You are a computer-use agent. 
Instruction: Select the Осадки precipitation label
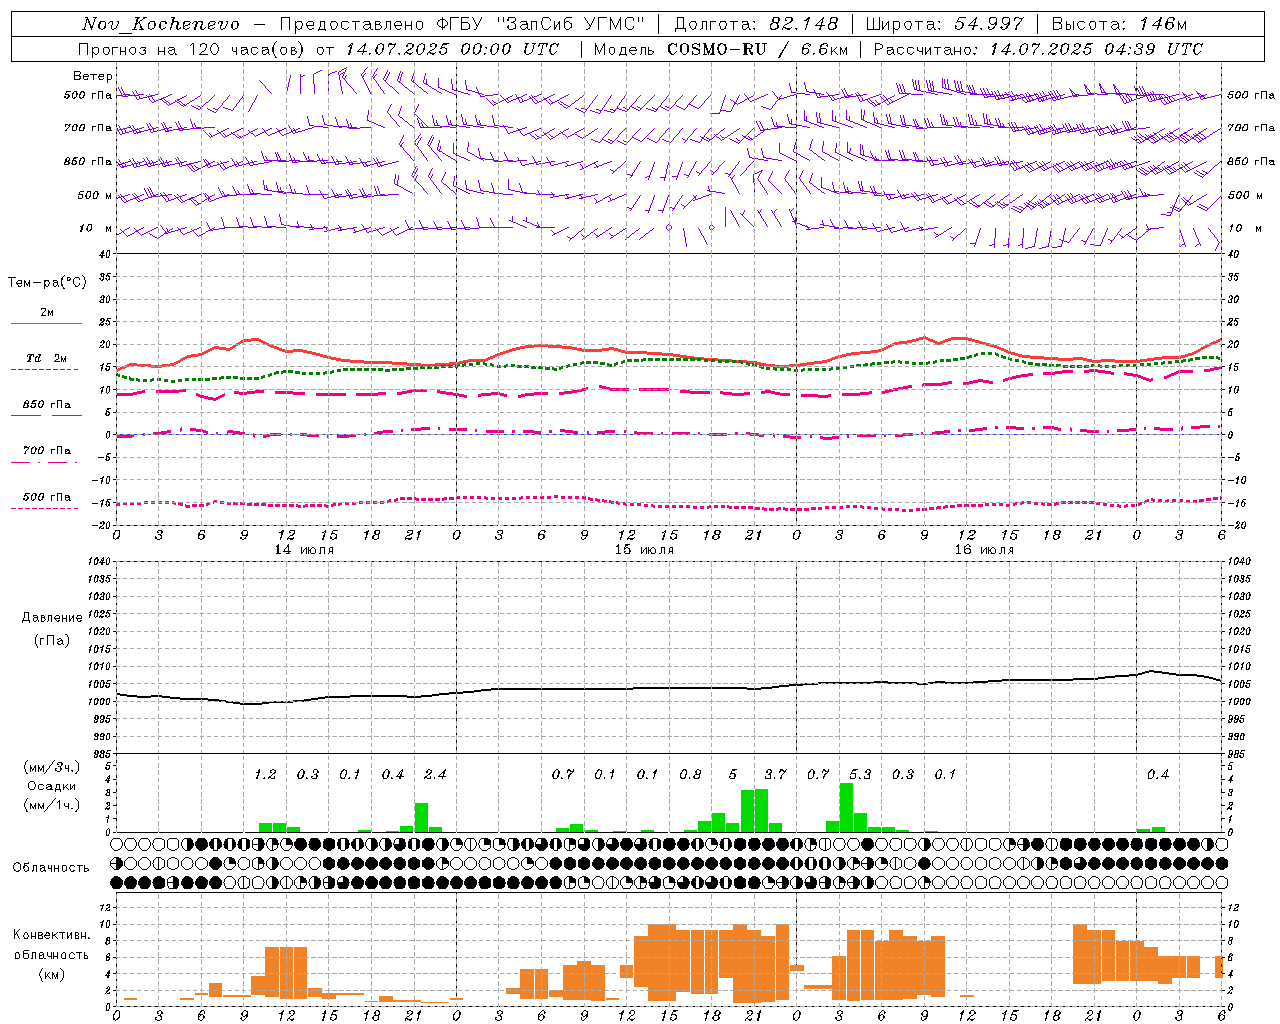52,787
